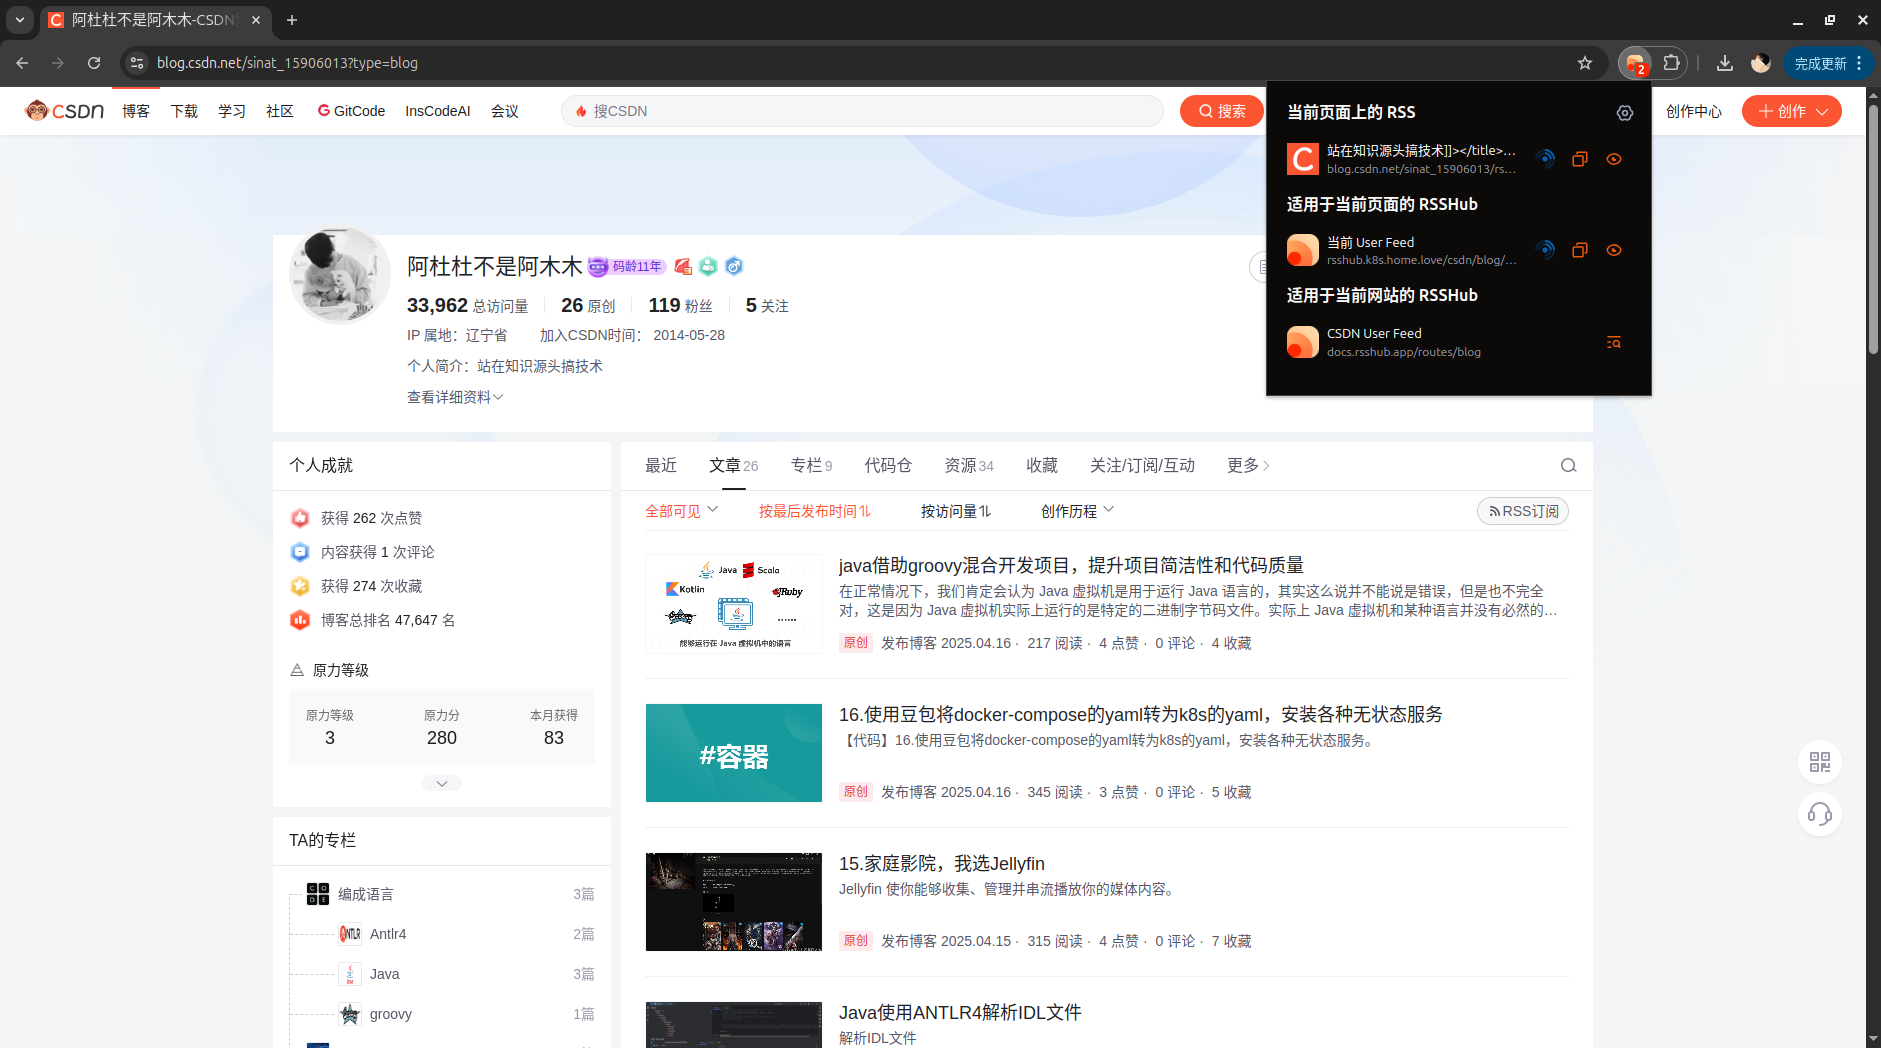Open GitCode nav link
The image size is (1881, 1048).
click(x=351, y=111)
